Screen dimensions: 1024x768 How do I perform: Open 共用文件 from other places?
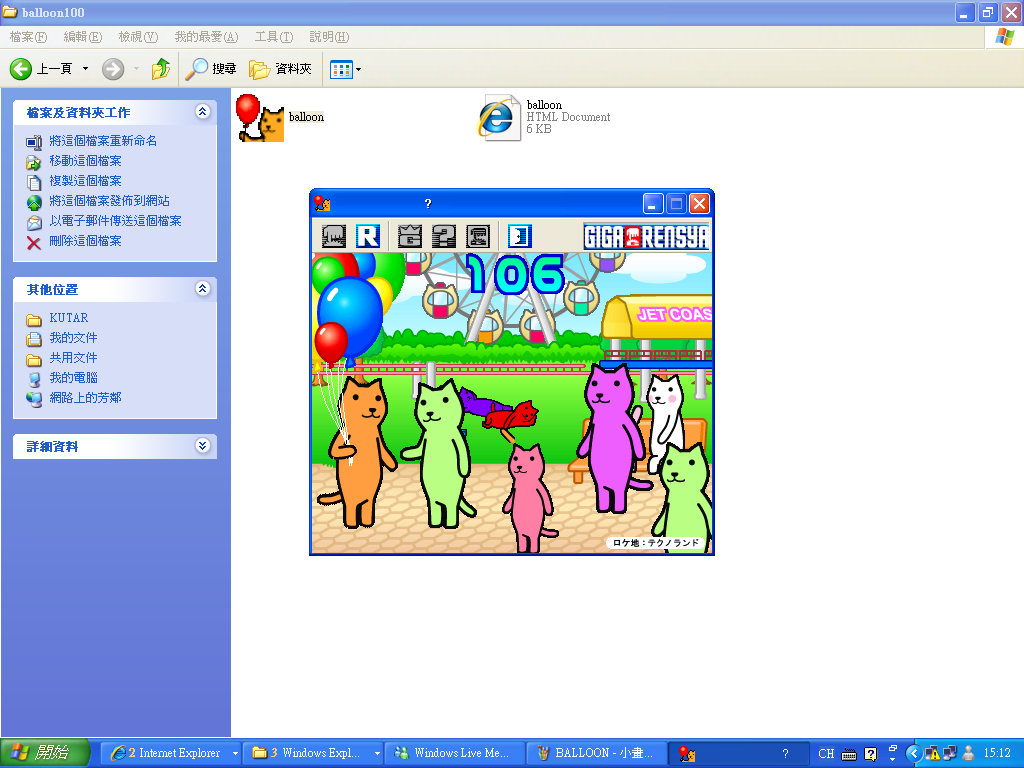[73, 358]
